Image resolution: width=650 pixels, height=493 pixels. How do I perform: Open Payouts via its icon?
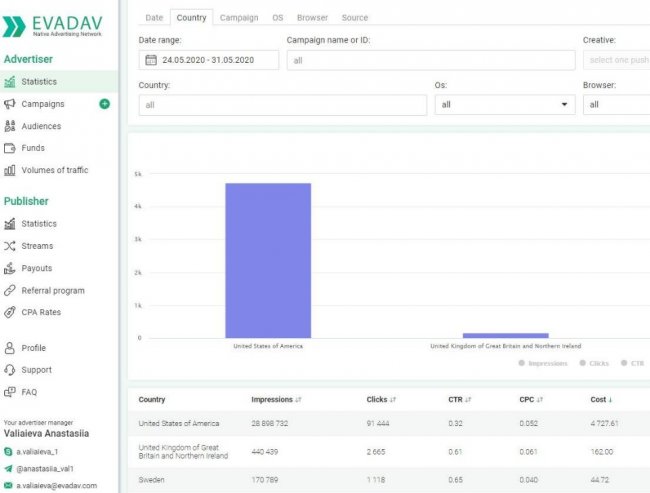[x=10, y=268]
